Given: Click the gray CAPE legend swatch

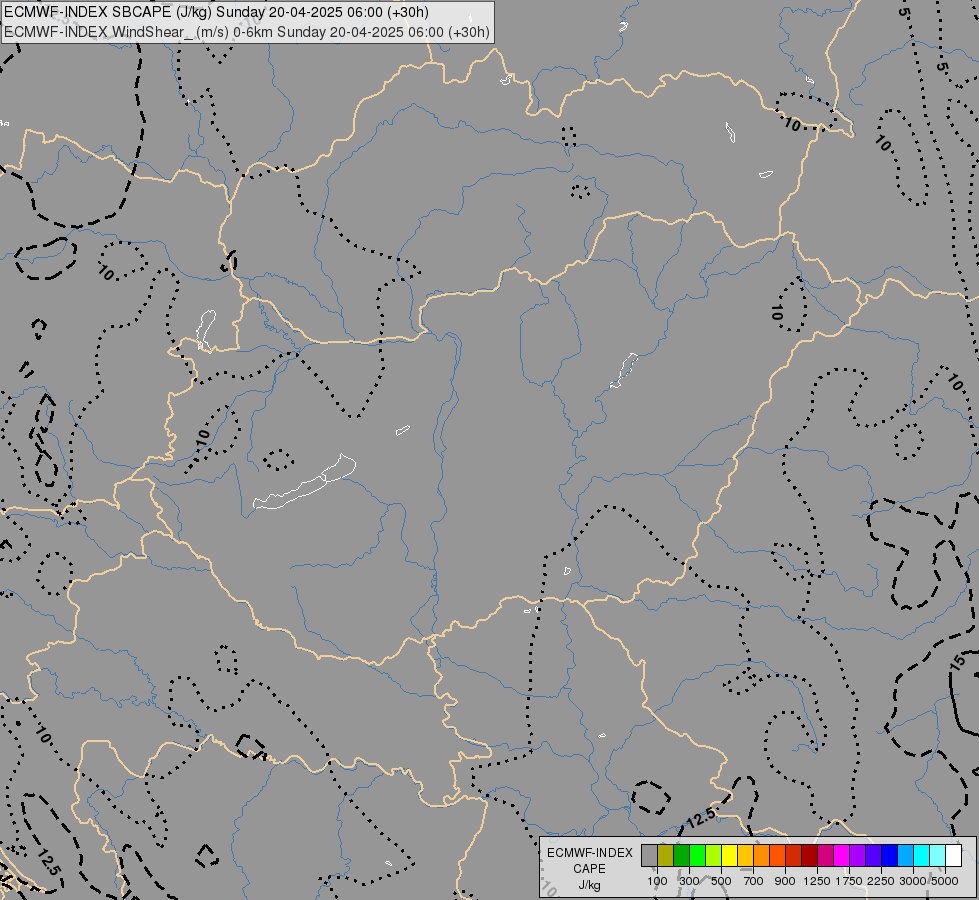Looking at the screenshot, I should (649, 856).
